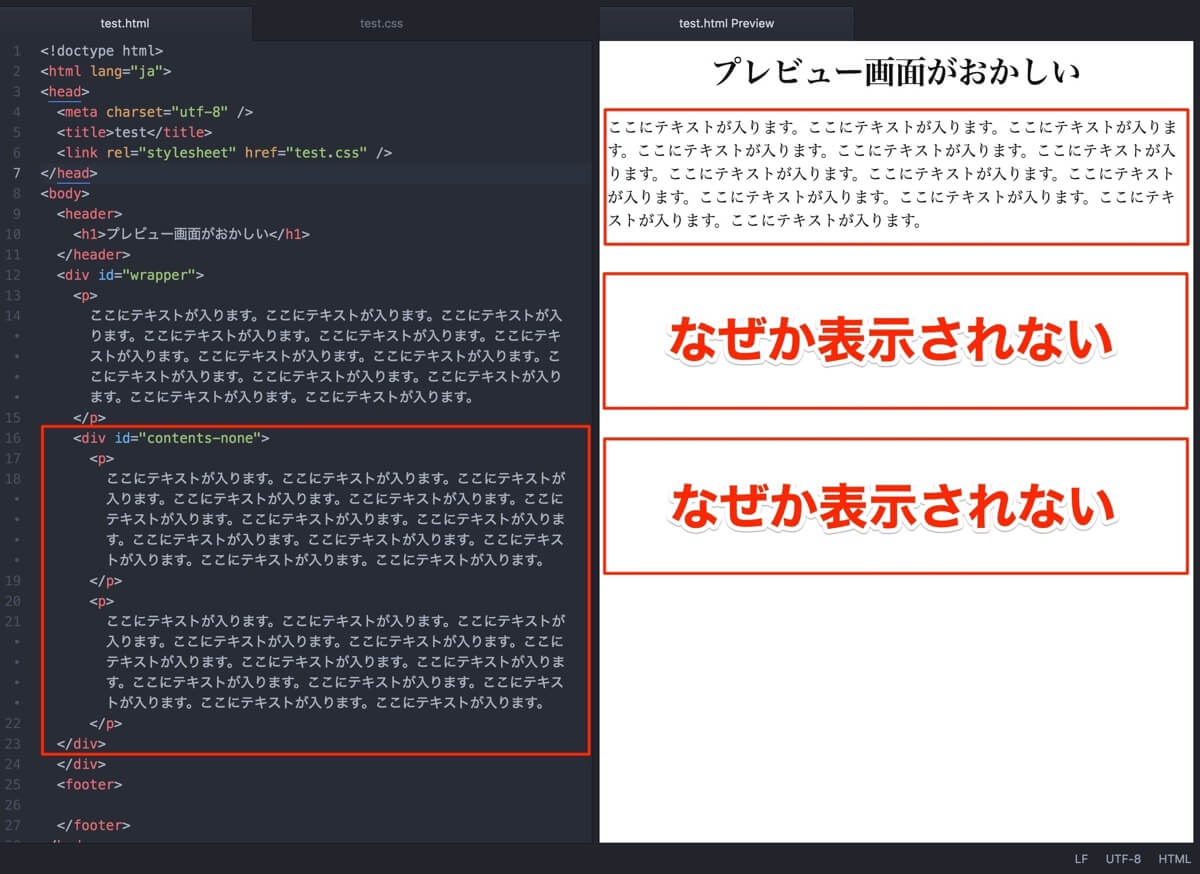
Task: Click the meta charset="utf-8" line
Action: point(155,112)
